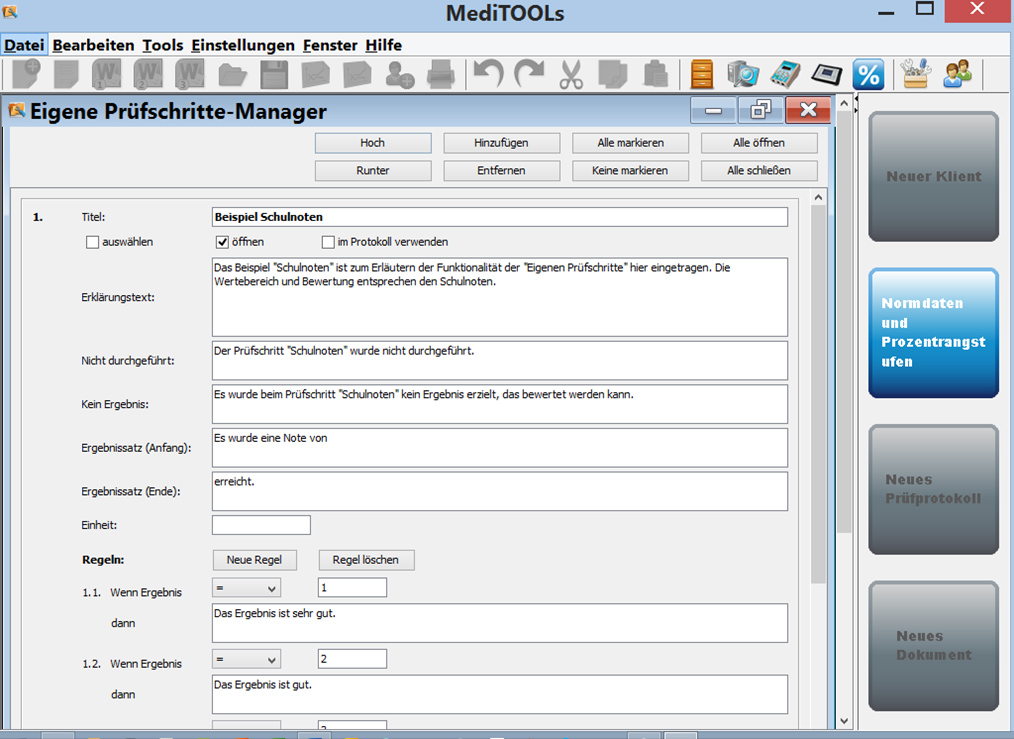1014x739 pixels.
Task: Open the Fenster menu
Action: tap(330, 45)
